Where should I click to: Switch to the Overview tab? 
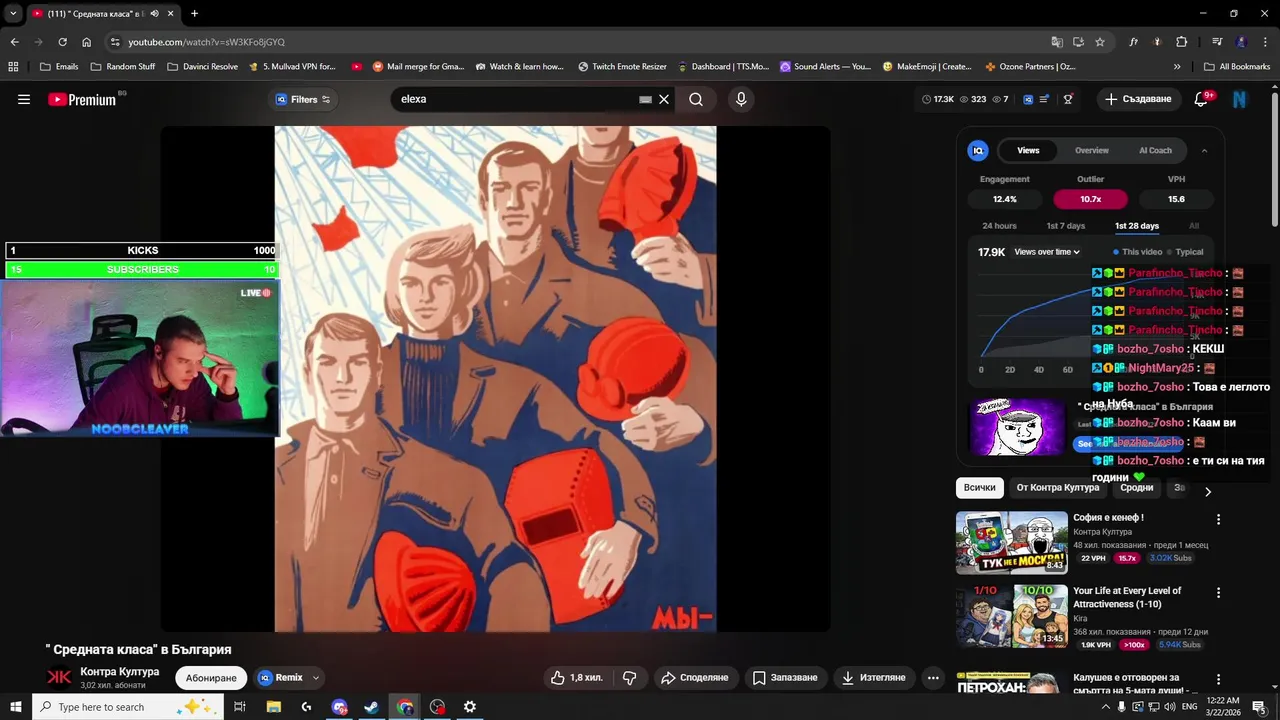1092,150
